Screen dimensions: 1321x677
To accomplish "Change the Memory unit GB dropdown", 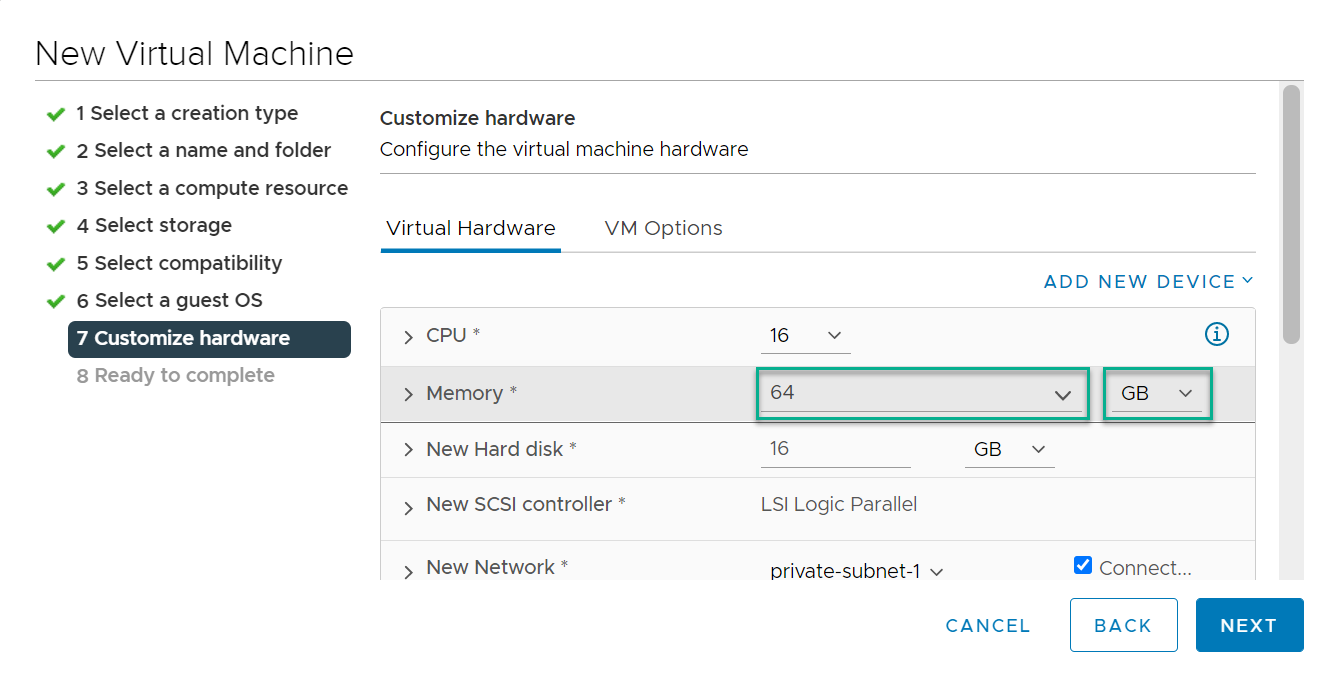I will coord(1157,394).
